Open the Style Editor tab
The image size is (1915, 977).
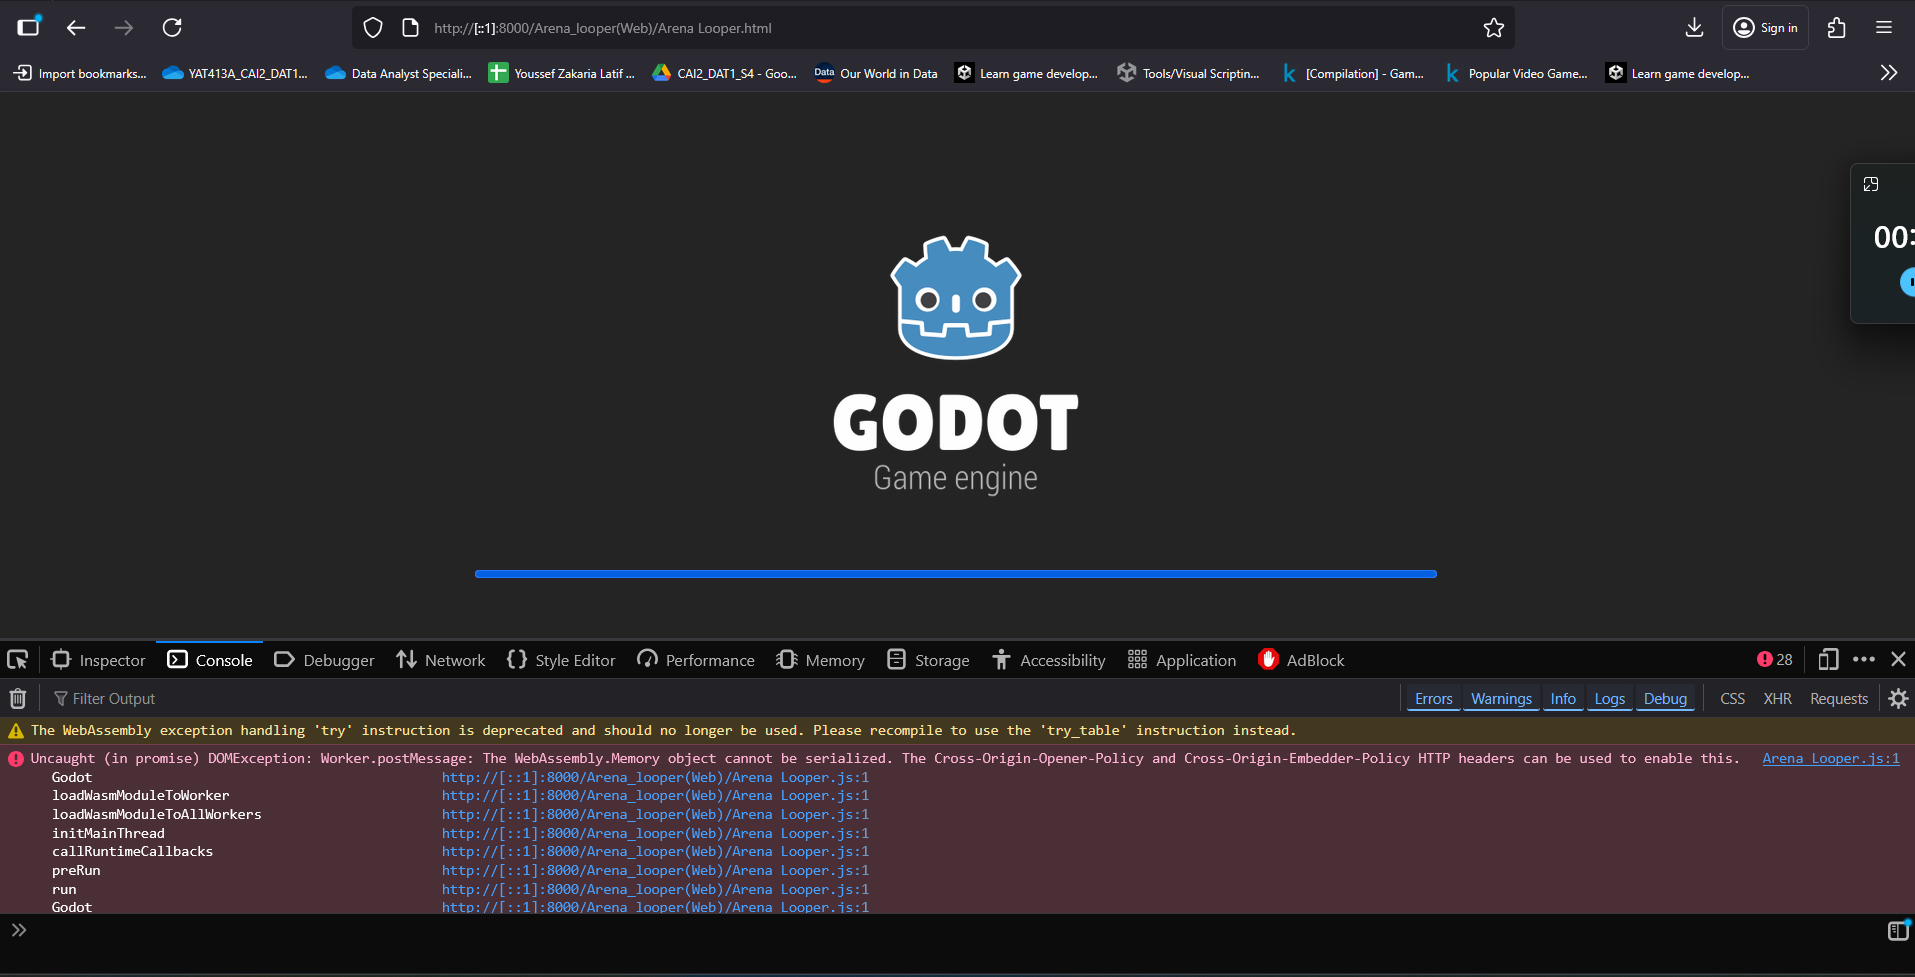pyautogui.click(x=561, y=660)
